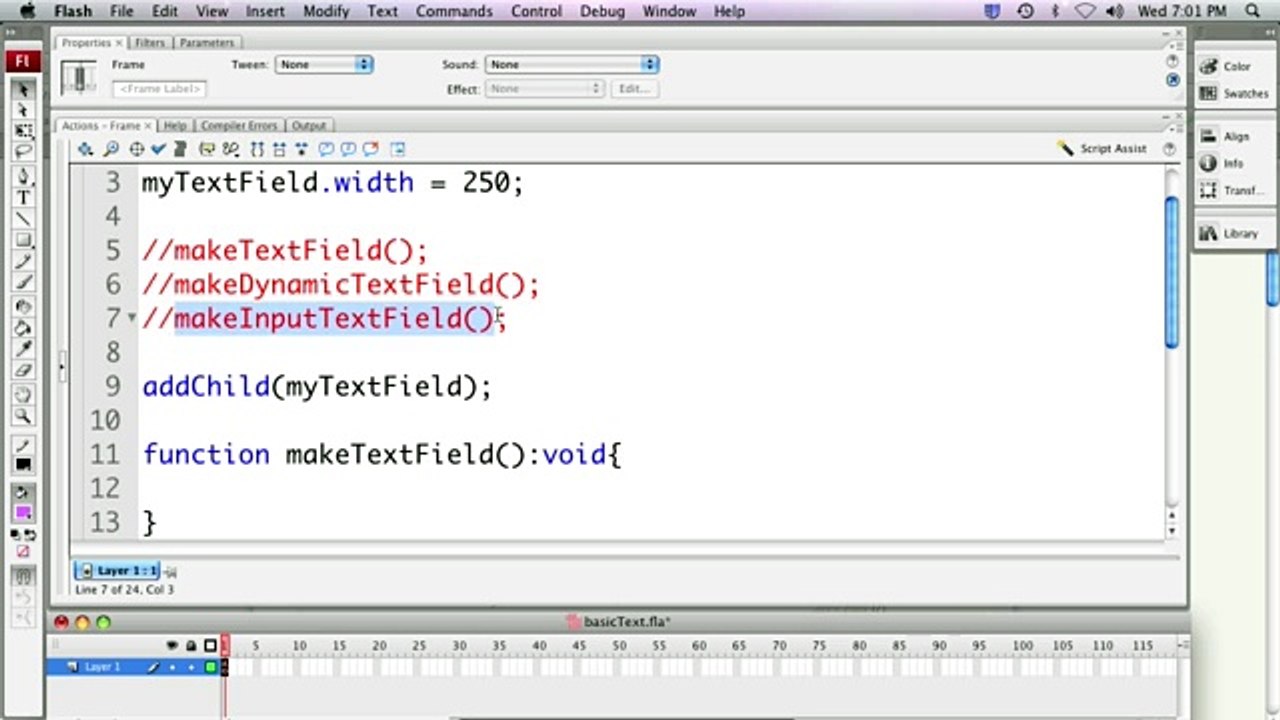Select the Selection arrow tool
Viewport: 1280px width, 720px height.
tap(23, 89)
